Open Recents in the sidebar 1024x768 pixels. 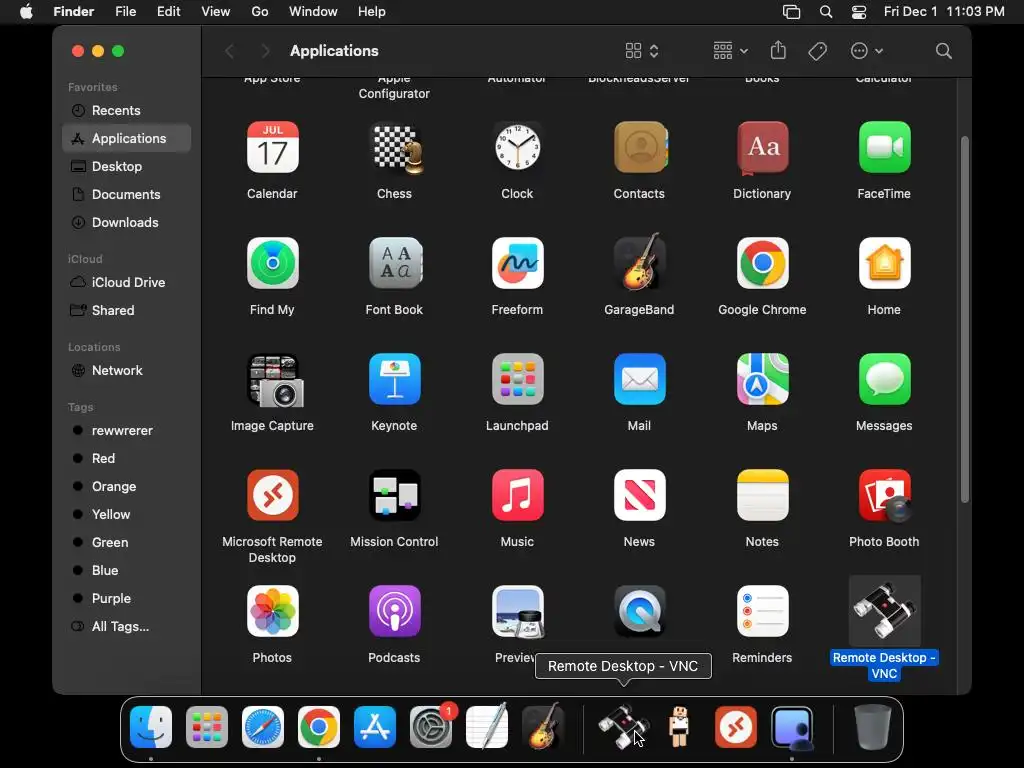pos(127,110)
